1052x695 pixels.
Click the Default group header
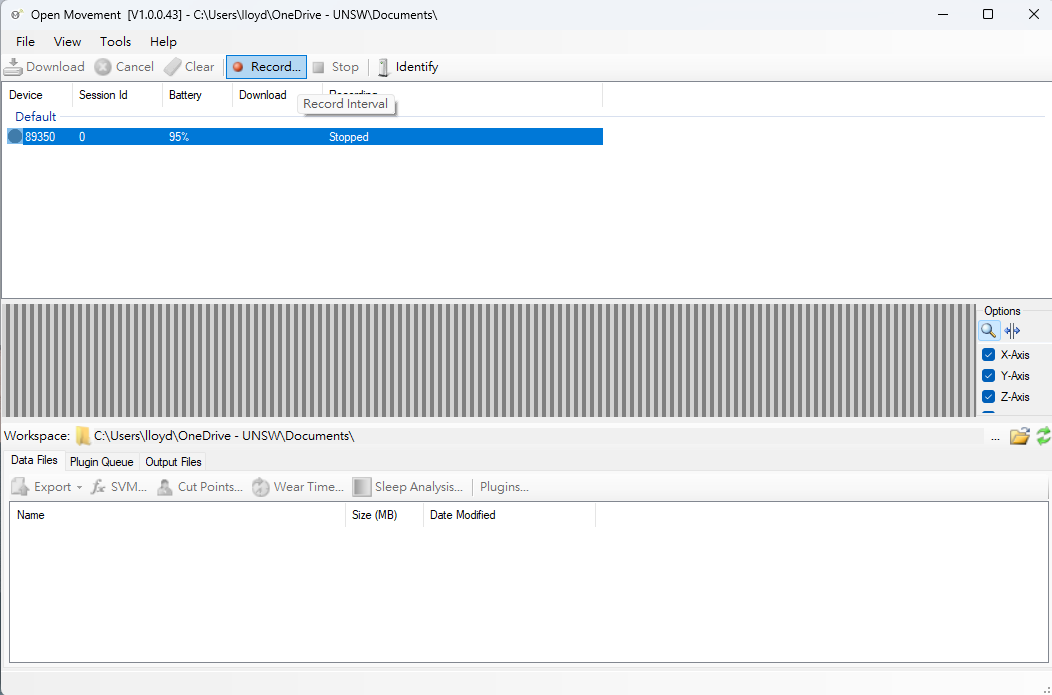pyautogui.click(x=36, y=117)
